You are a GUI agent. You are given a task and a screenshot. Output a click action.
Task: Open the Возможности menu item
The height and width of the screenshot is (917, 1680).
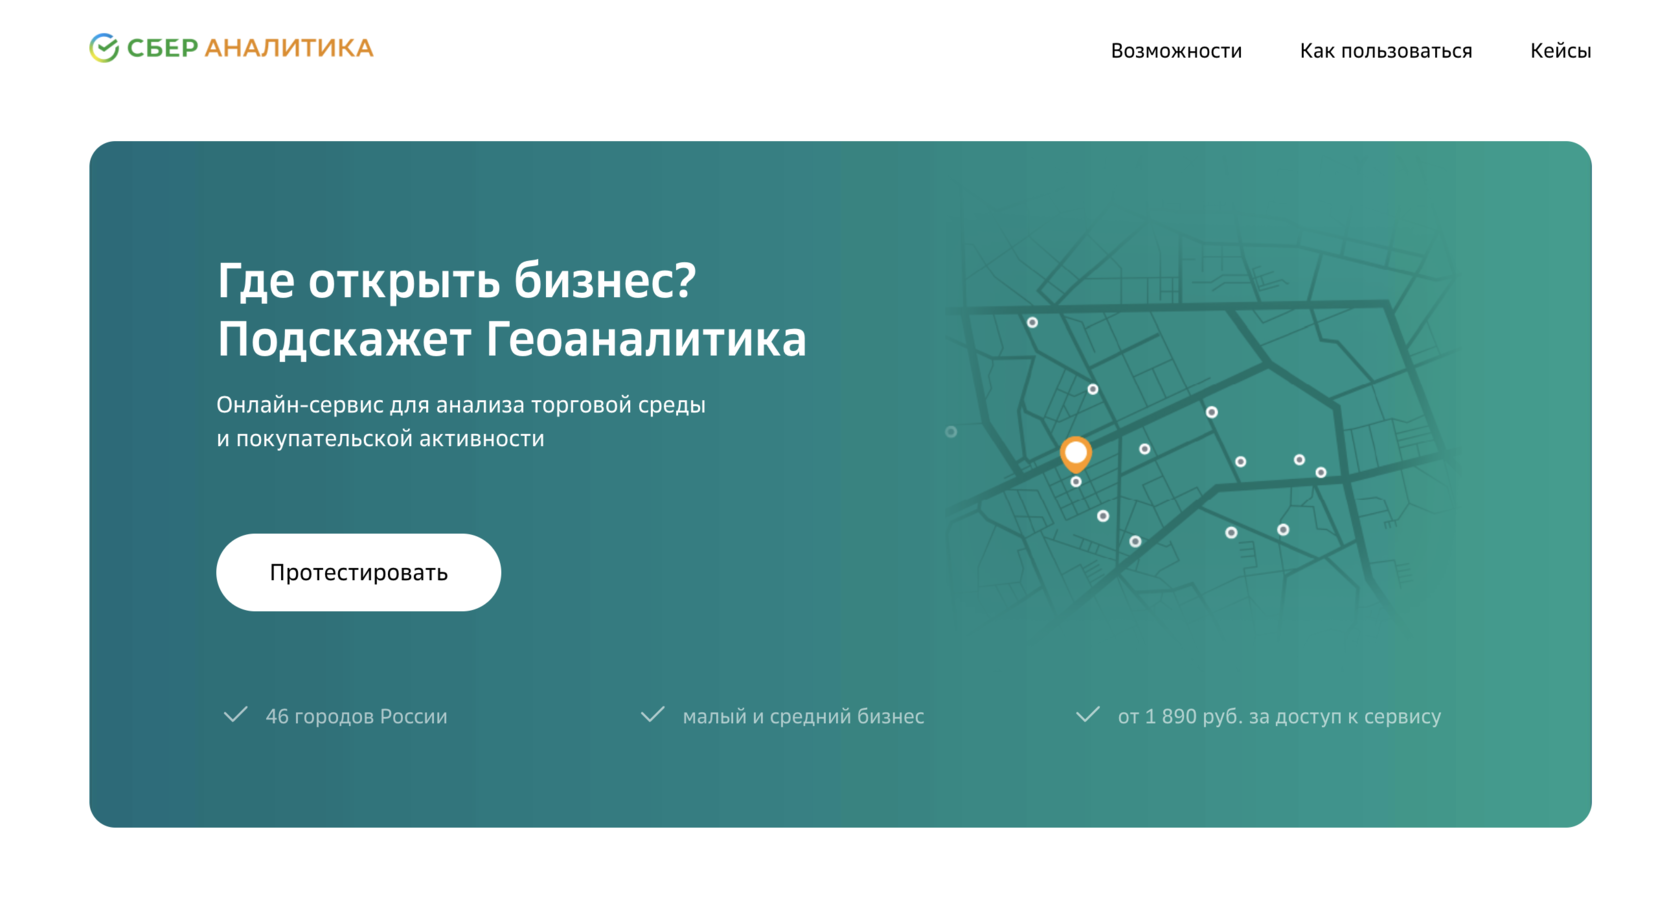pyautogui.click(x=1176, y=51)
